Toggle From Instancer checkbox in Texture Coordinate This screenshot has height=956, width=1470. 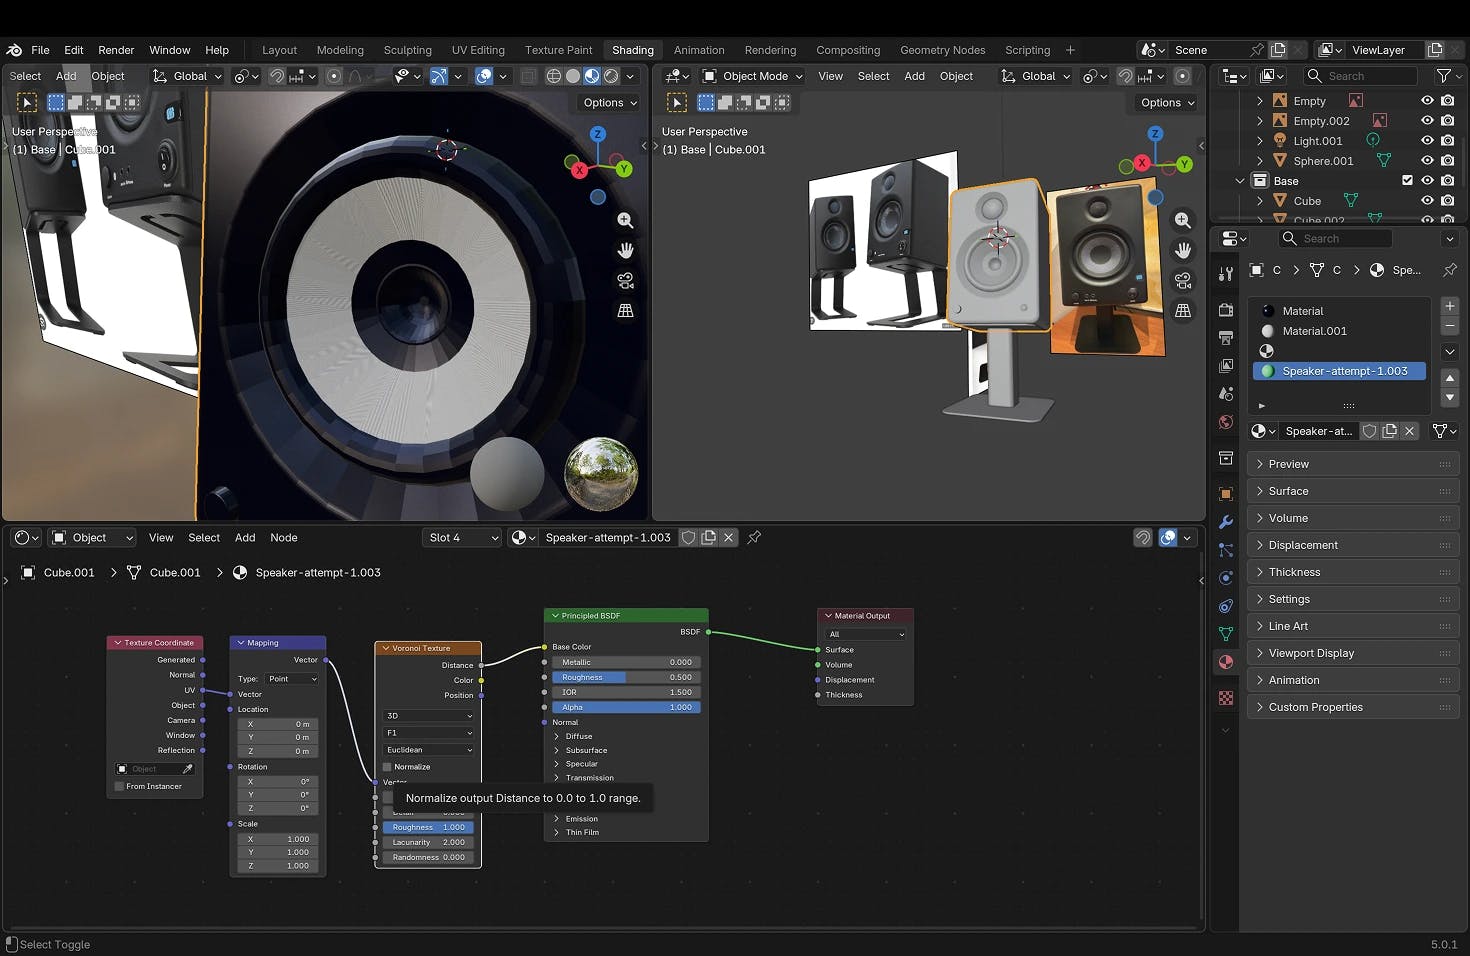120,787
